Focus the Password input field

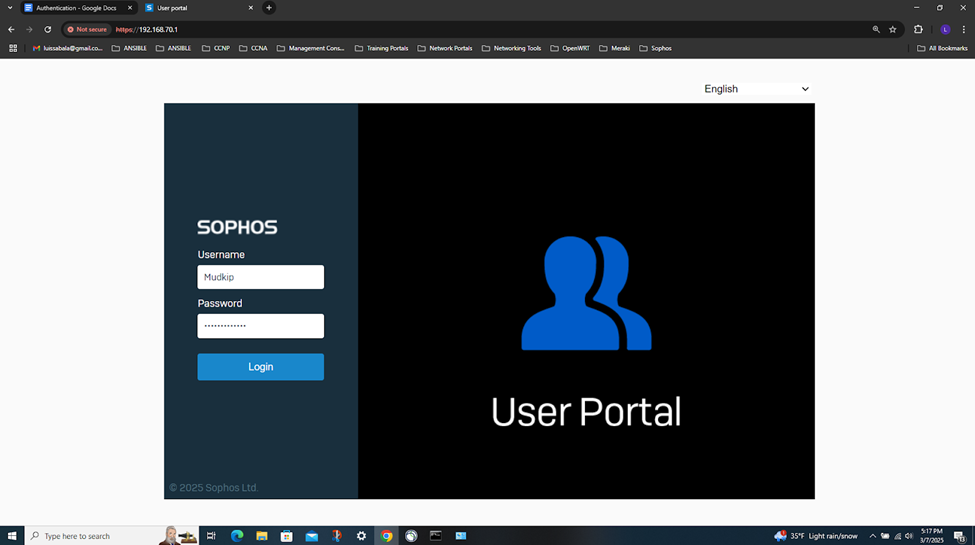point(261,326)
